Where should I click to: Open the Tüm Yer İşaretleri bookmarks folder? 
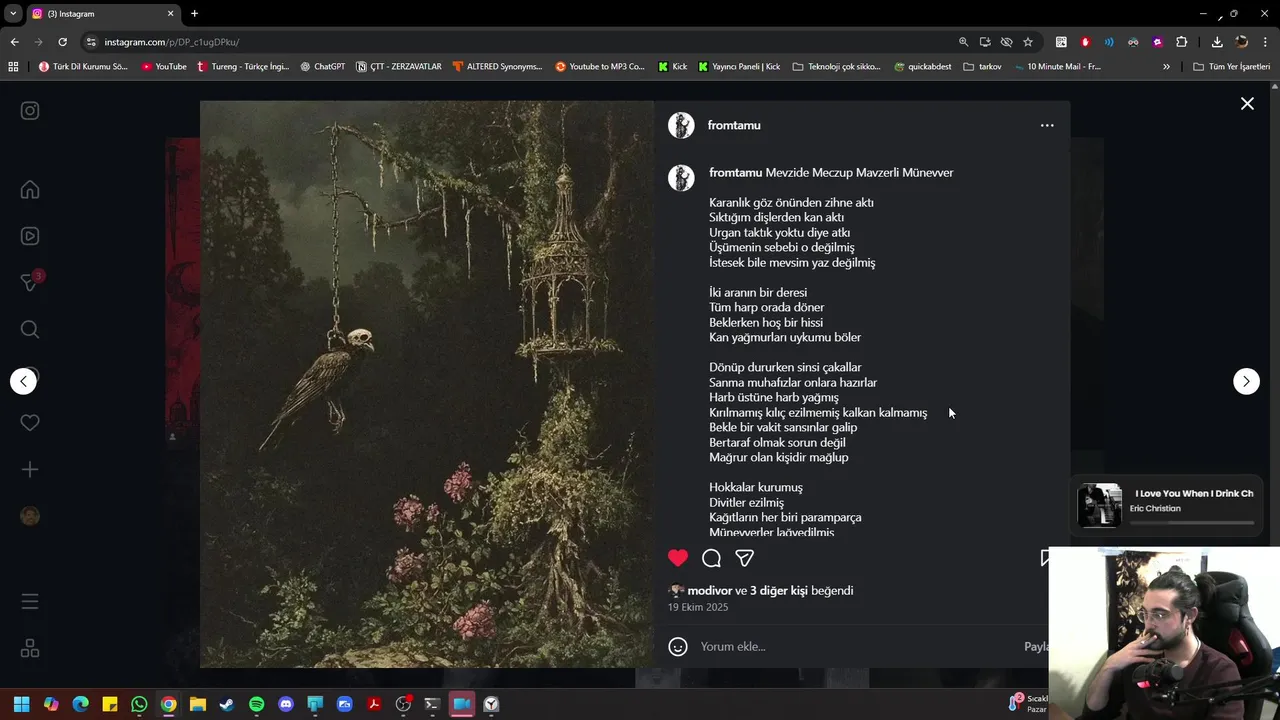click(1232, 67)
